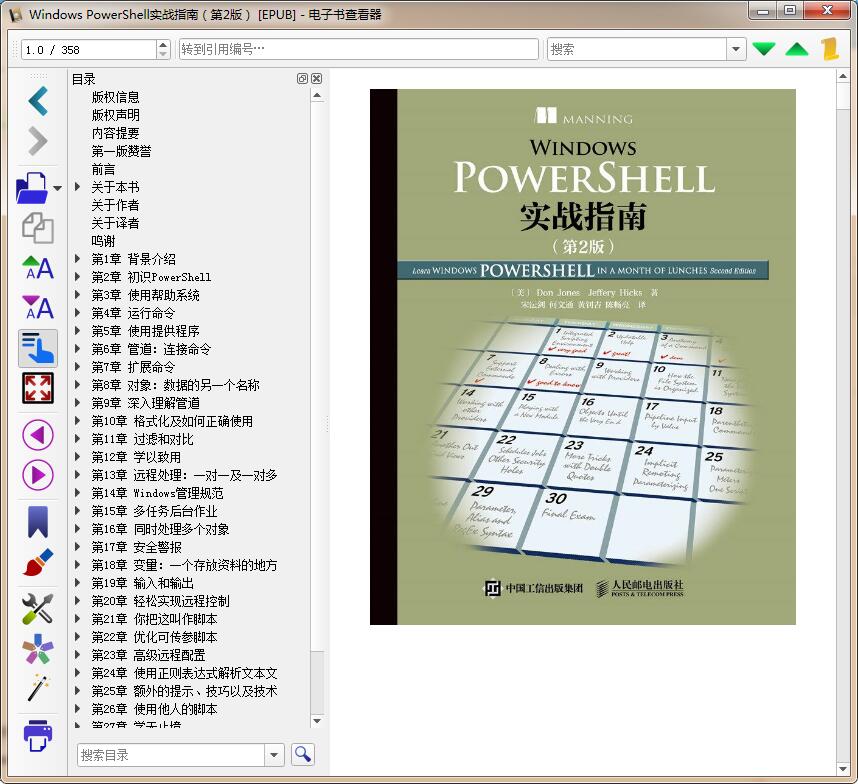The height and width of the screenshot is (784, 858).
Task: Open the color theme paintbrush tool
Action: (x=38, y=562)
